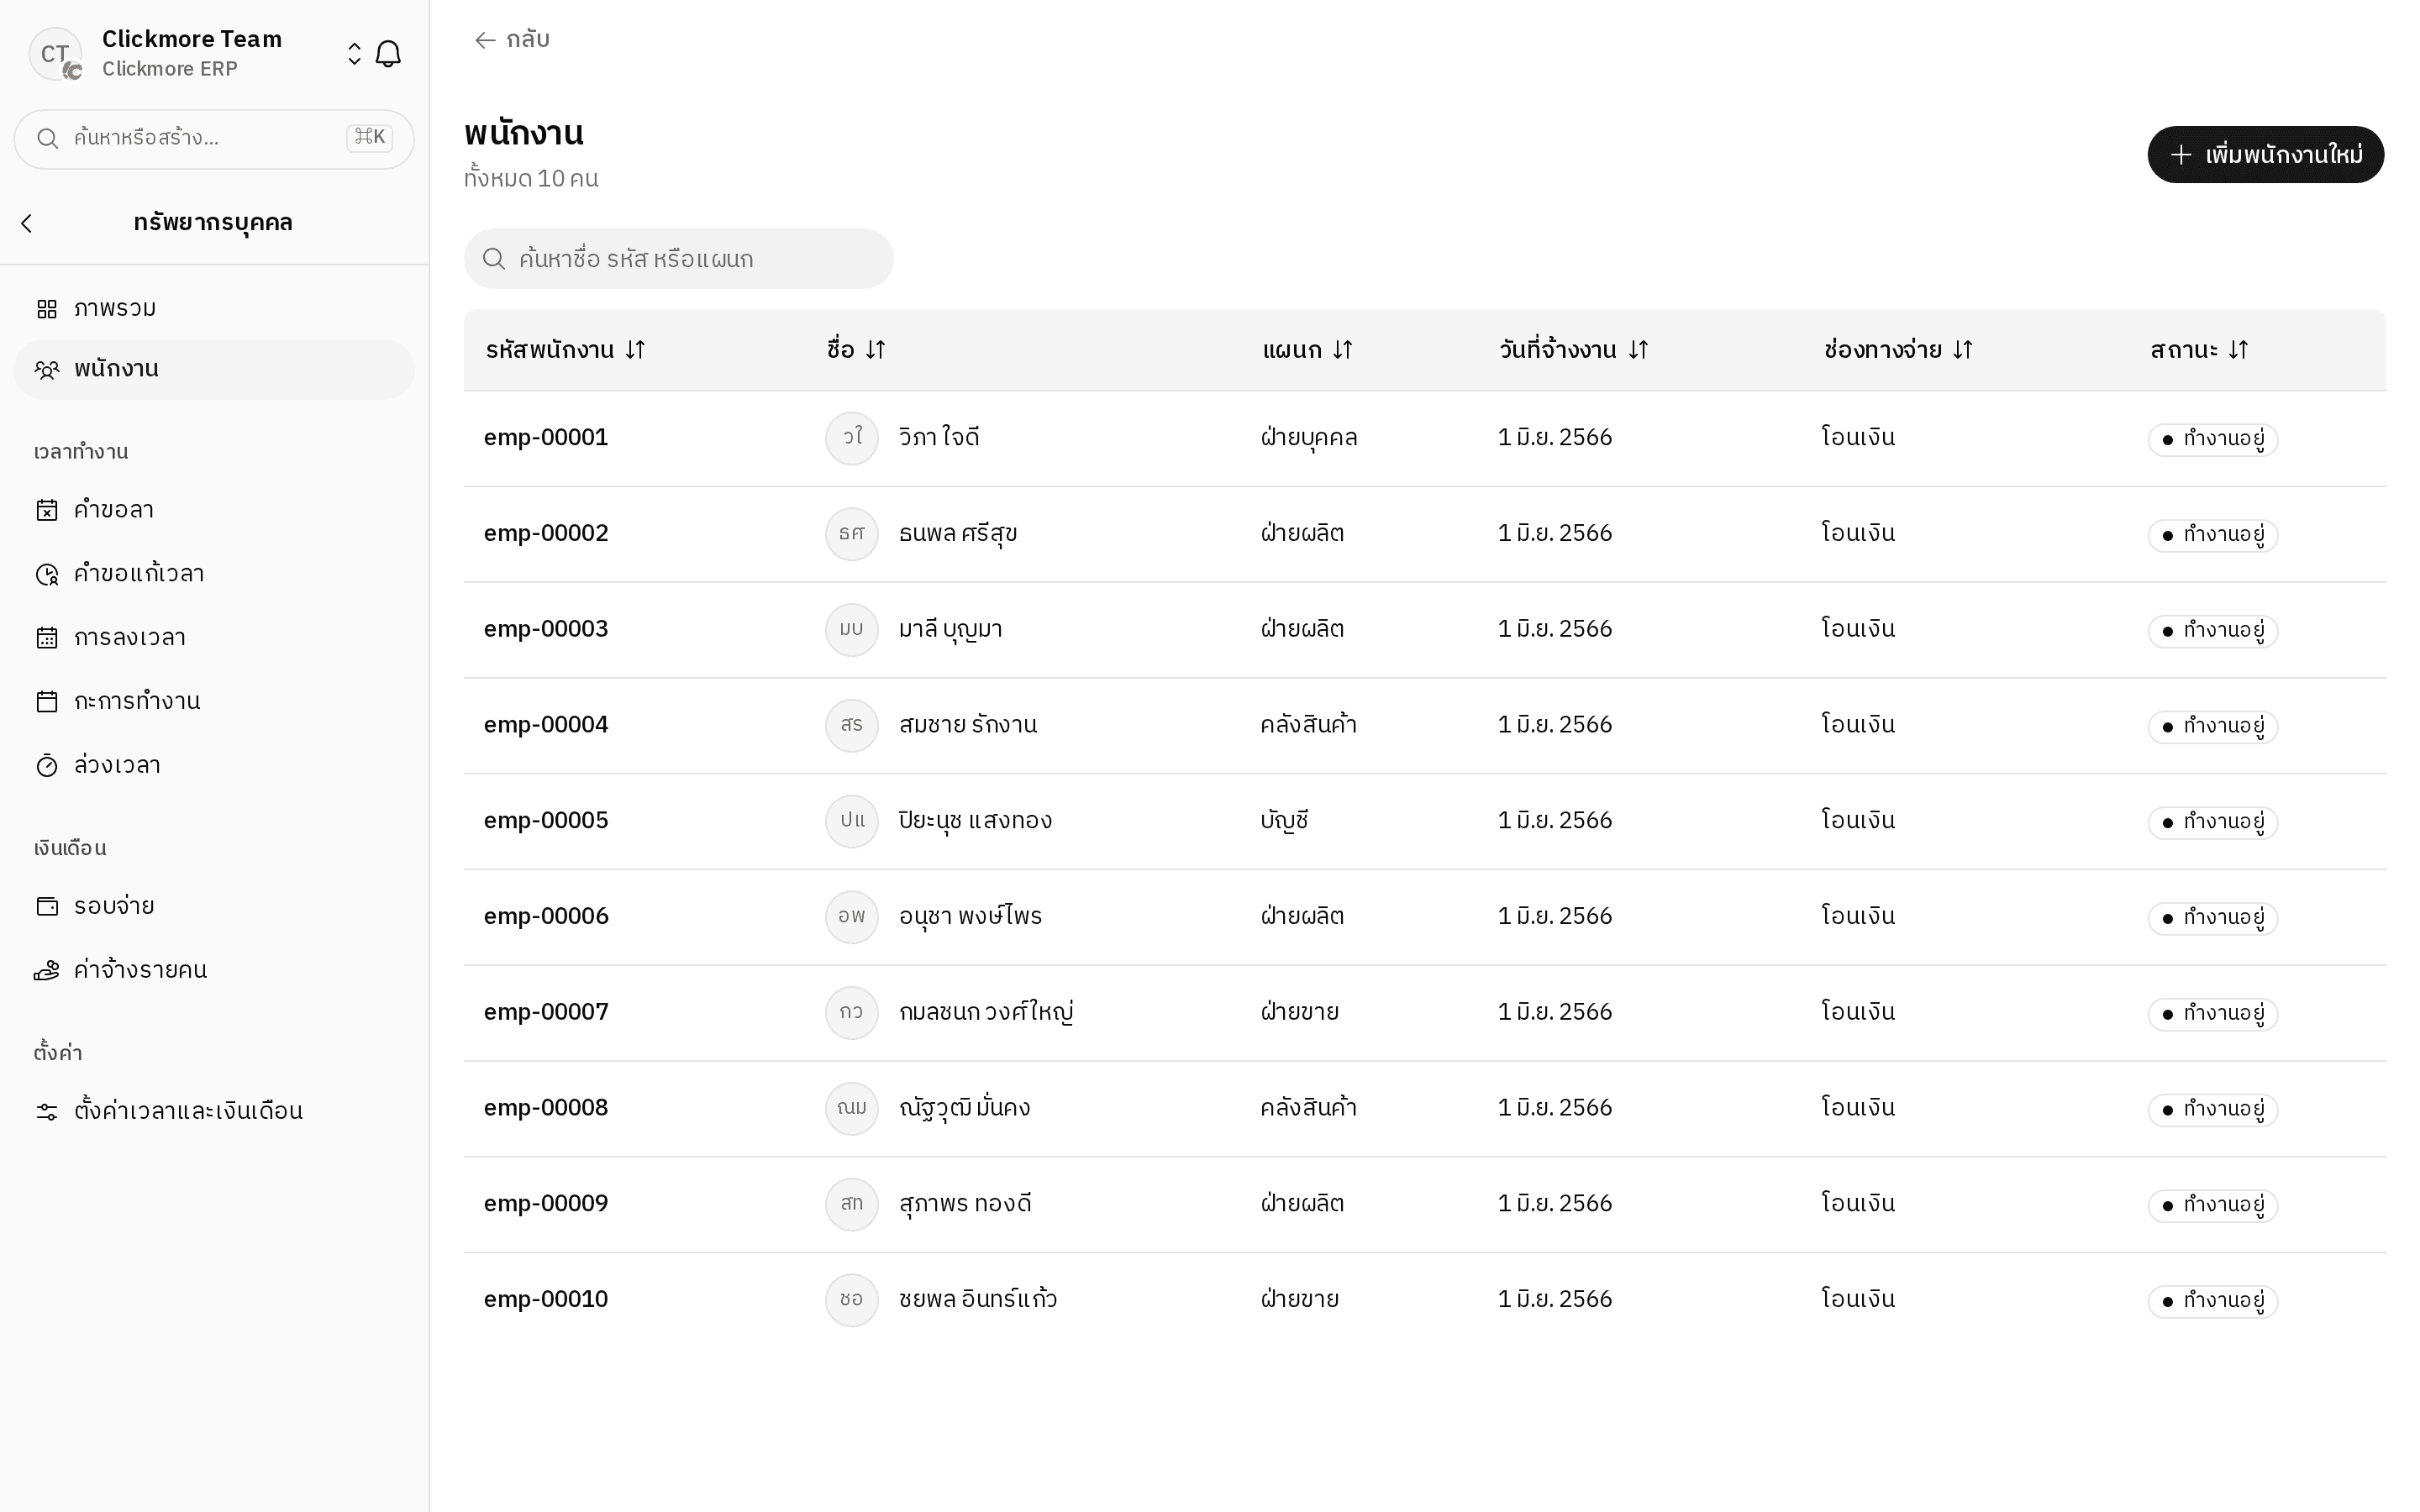Select name กมลชนก วงศ์ใหญ่
Viewport: 2420px width, 1512px height.
[986, 1013]
